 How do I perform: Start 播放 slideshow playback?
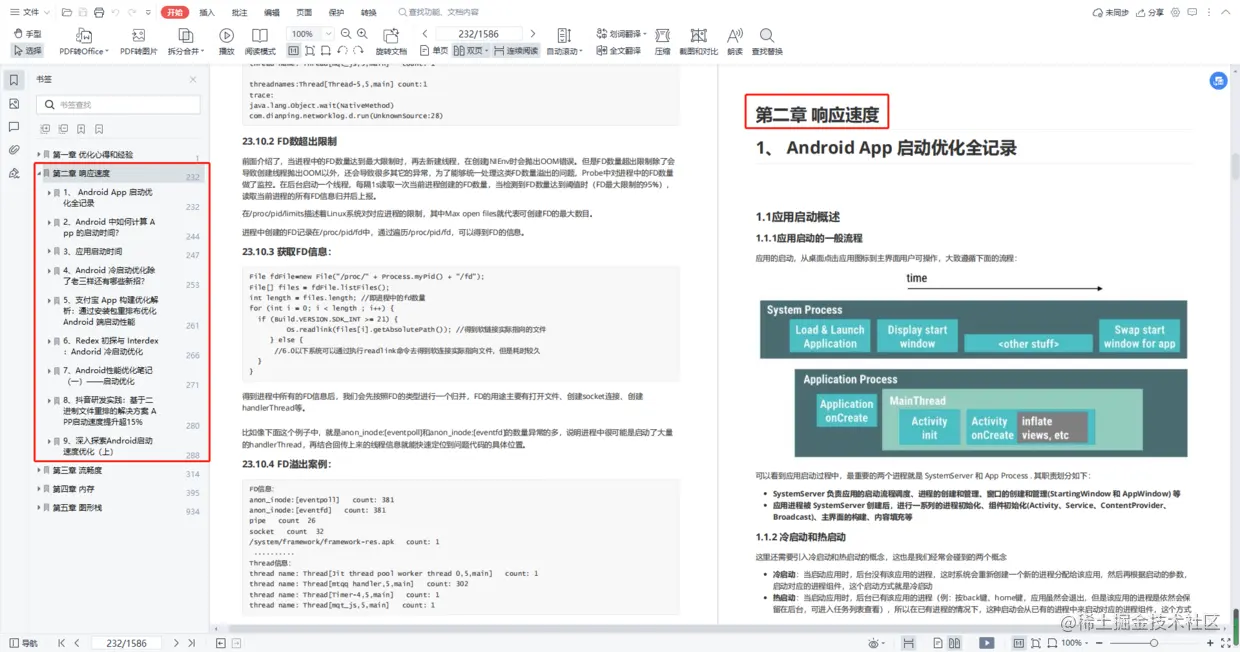pos(226,42)
